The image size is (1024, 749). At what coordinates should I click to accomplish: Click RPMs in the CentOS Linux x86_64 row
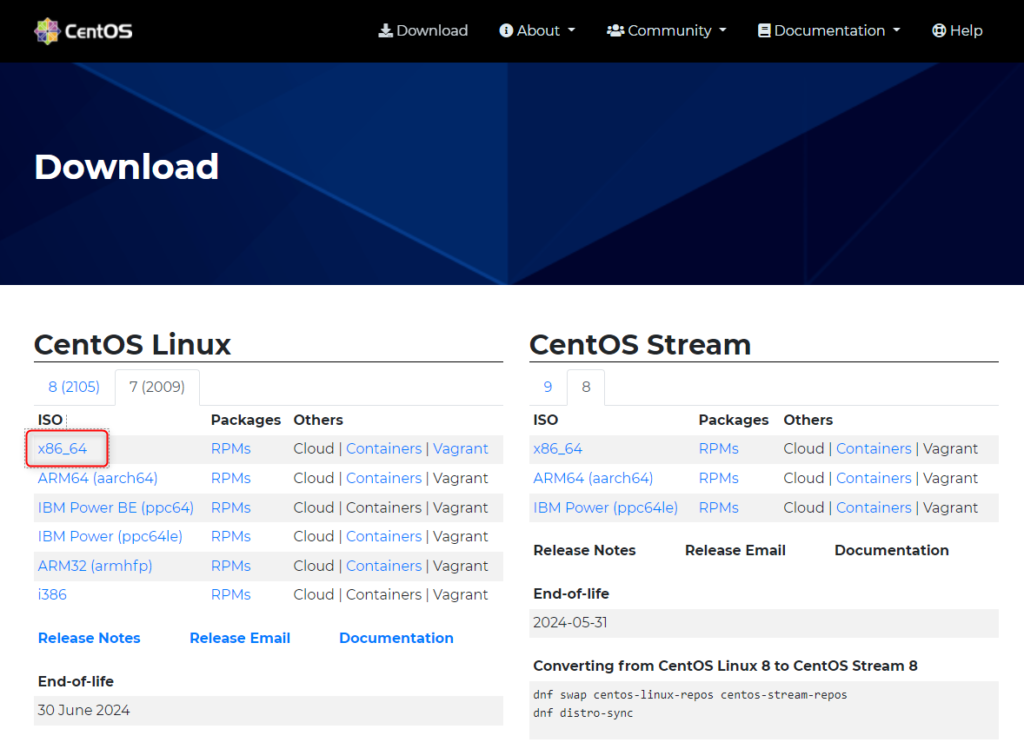coord(231,449)
